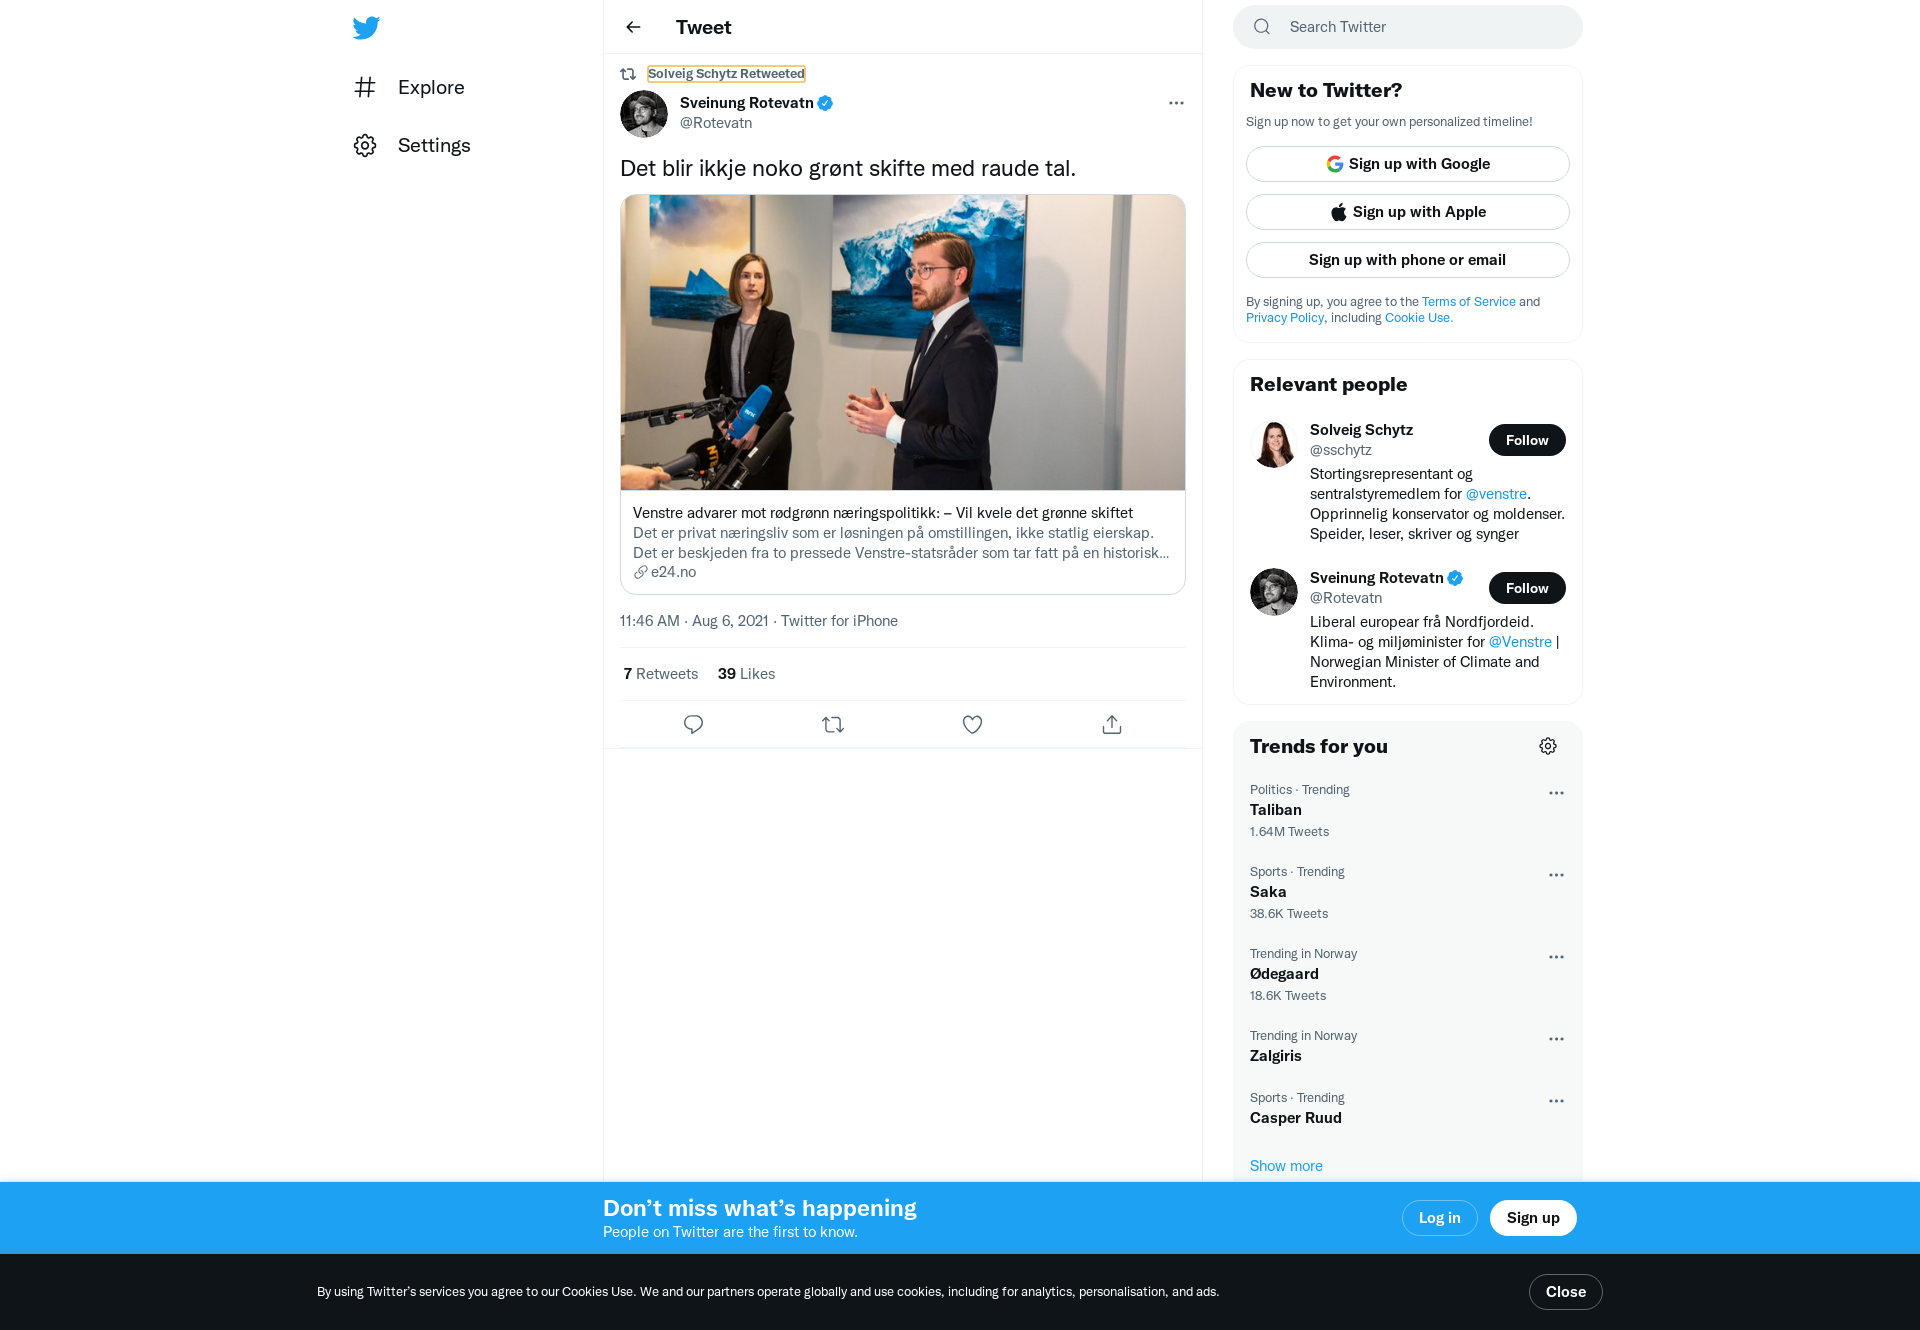Open Explore in the sidebar
Image resolution: width=1920 pixels, height=1330 pixels.
coord(409,87)
